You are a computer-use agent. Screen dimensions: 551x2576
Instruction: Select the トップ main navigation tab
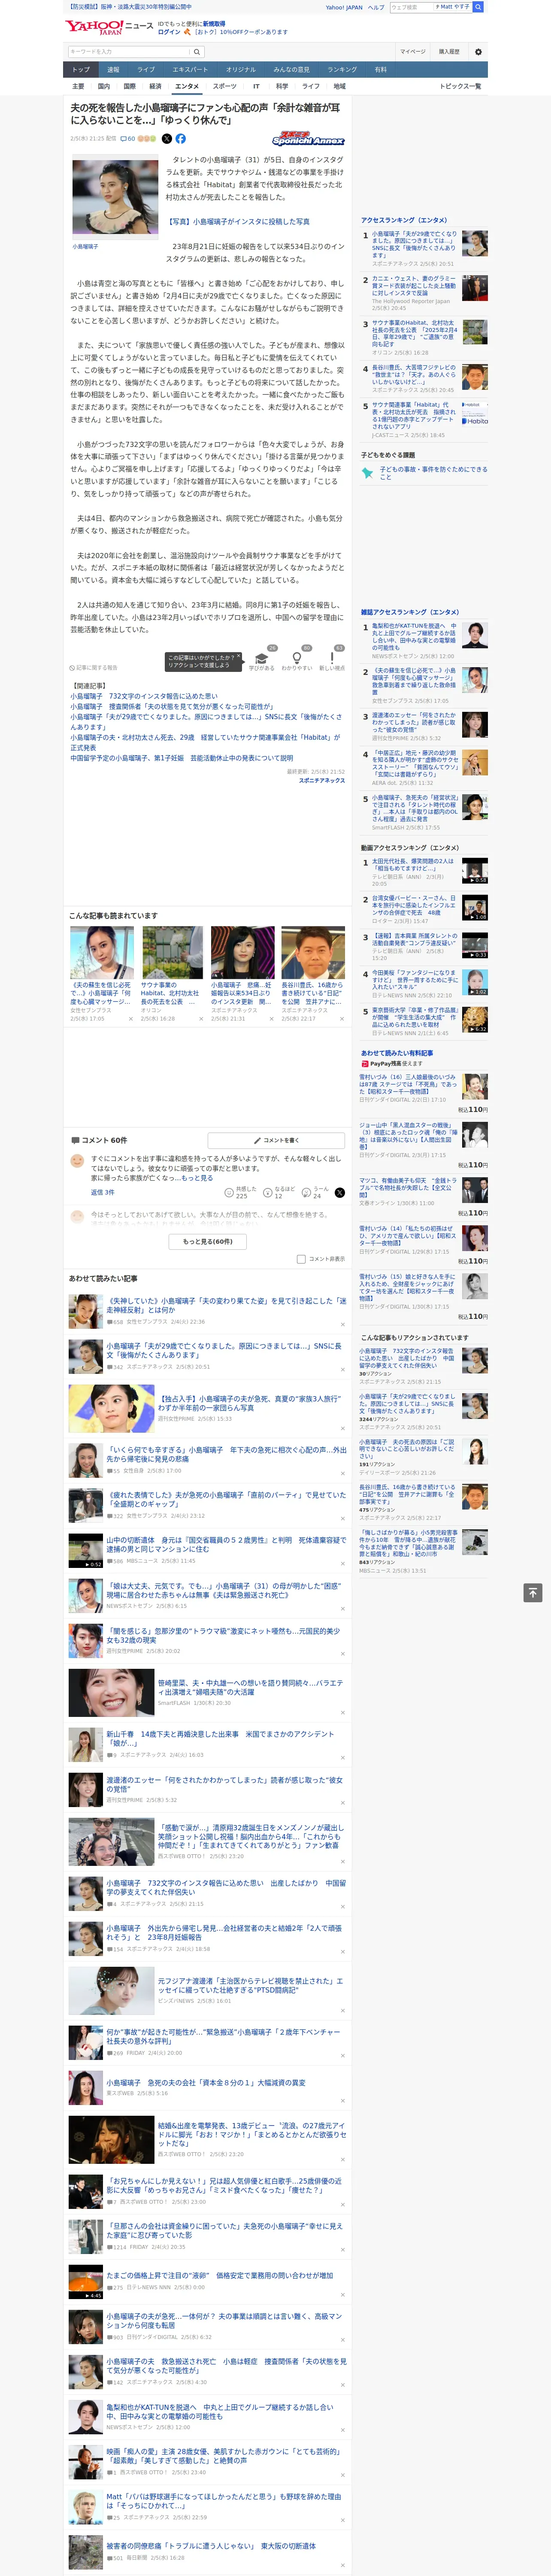pos(81,70)
